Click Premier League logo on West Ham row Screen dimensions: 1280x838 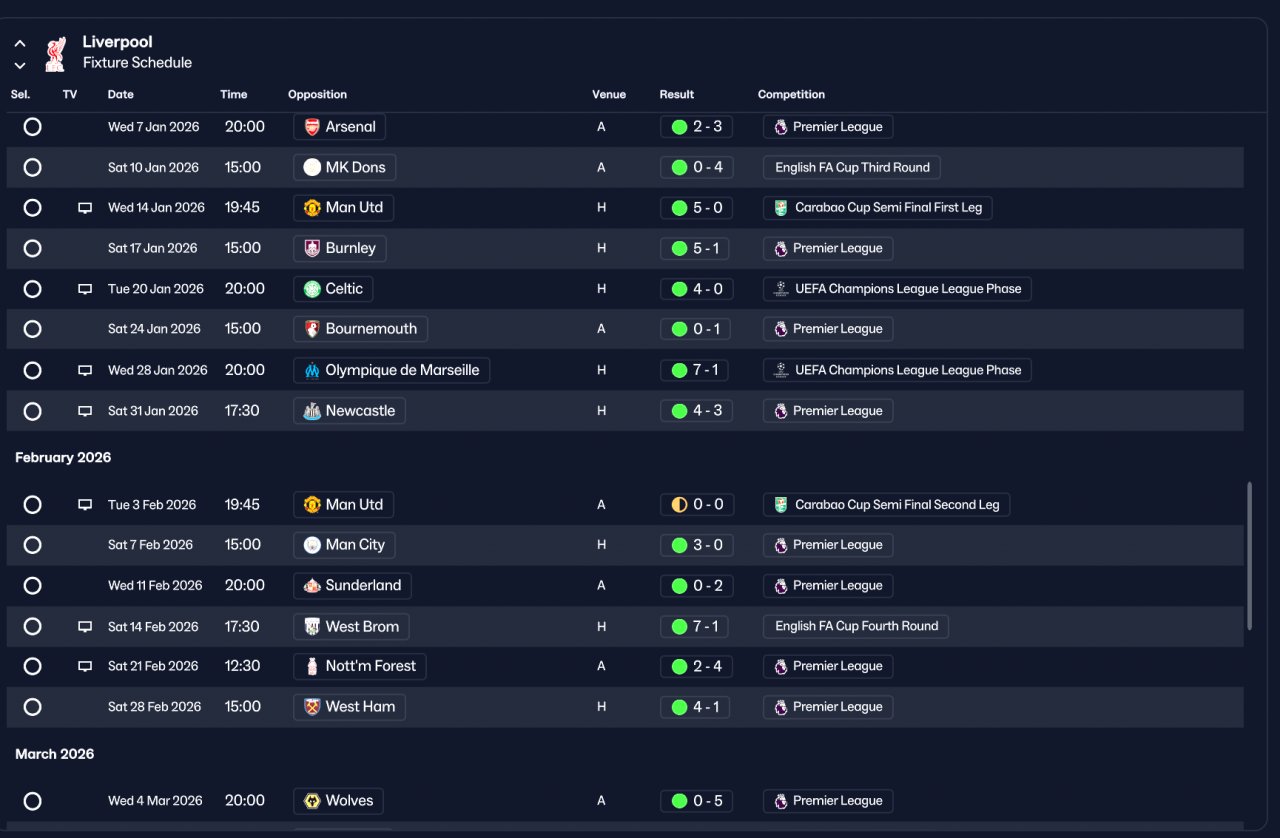[x=781, y=707]
